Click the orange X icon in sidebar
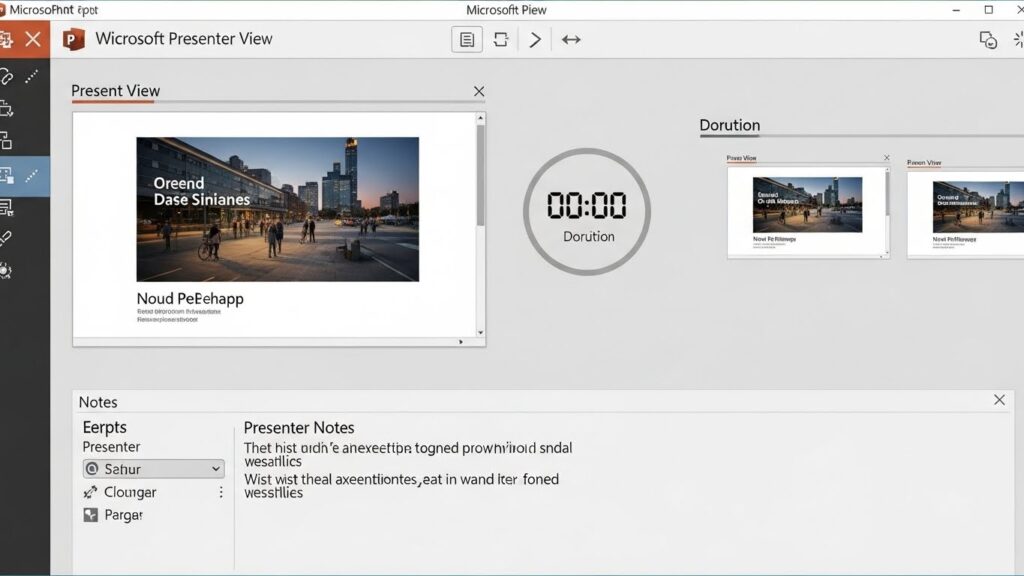The width and height of the screenshot is (1024, 576). click(x=34, y=39)
